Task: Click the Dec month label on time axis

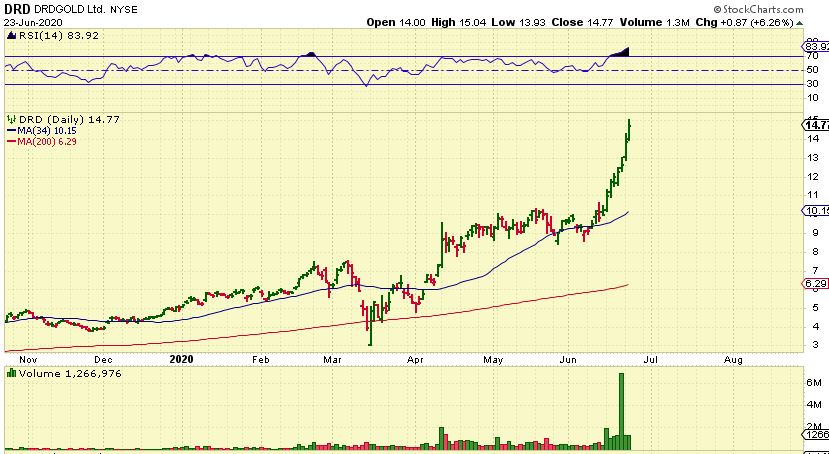Action: 103,359
